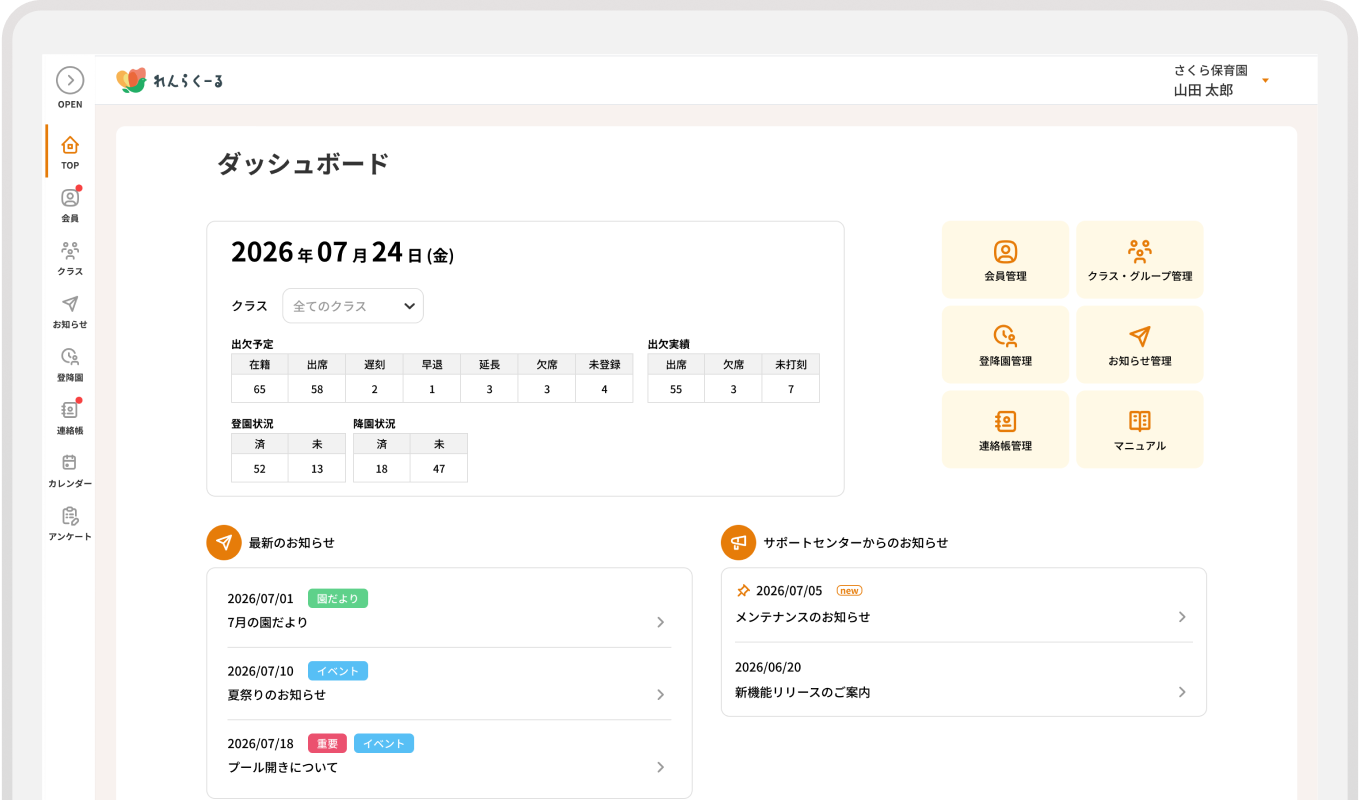Click the 園だより green tag
The height and width of the screenshot is (800, 1360).
click(x=338, y=598)
